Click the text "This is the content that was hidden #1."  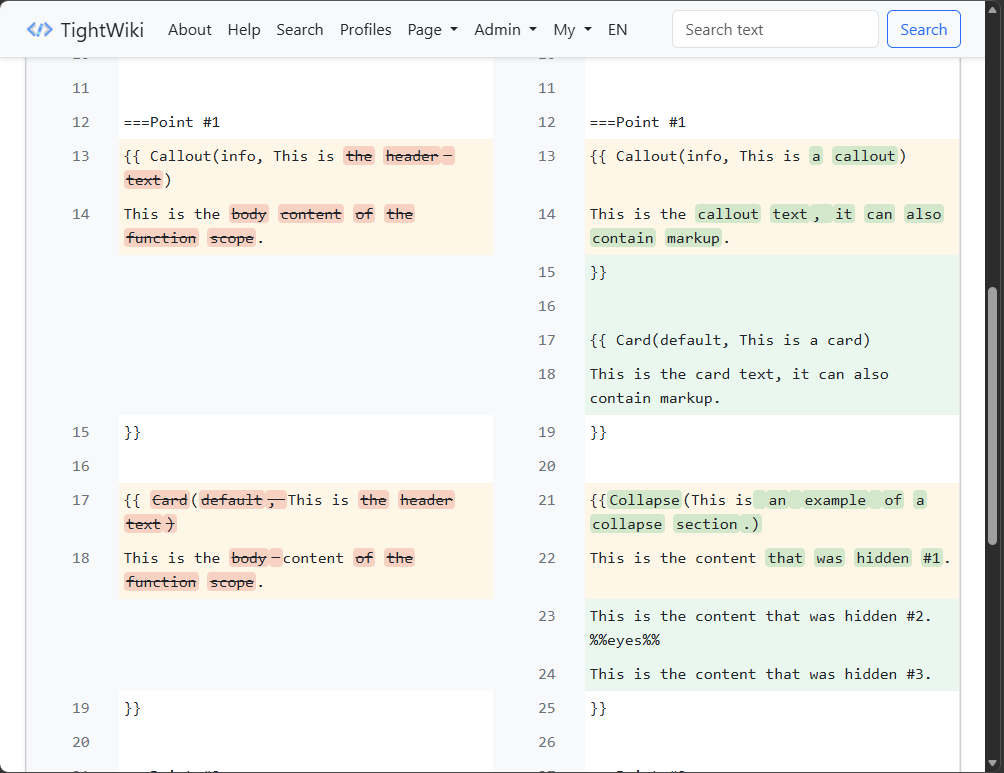click(770, 558)
